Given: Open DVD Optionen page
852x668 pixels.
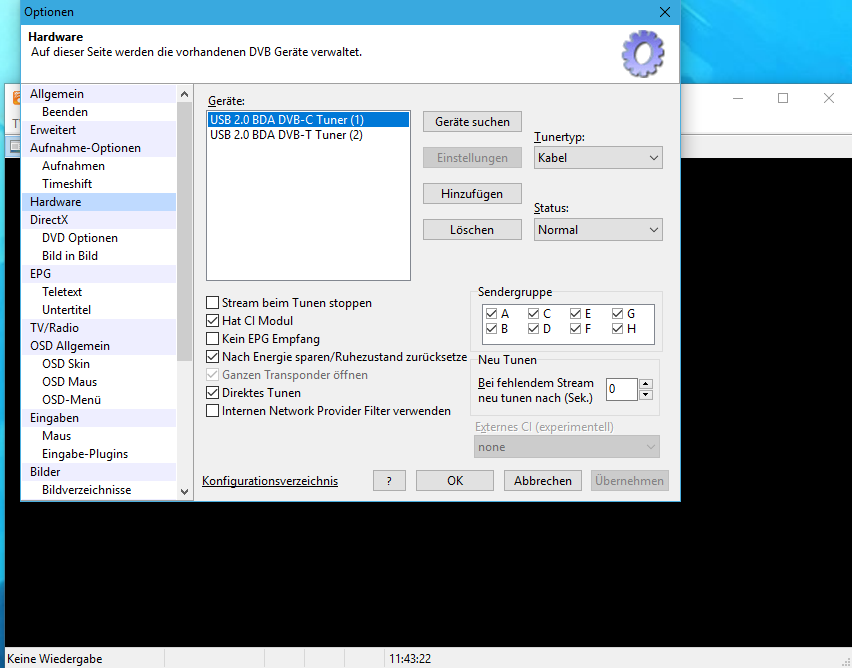Looking at the screenshot, I should (x=99, y=238).
